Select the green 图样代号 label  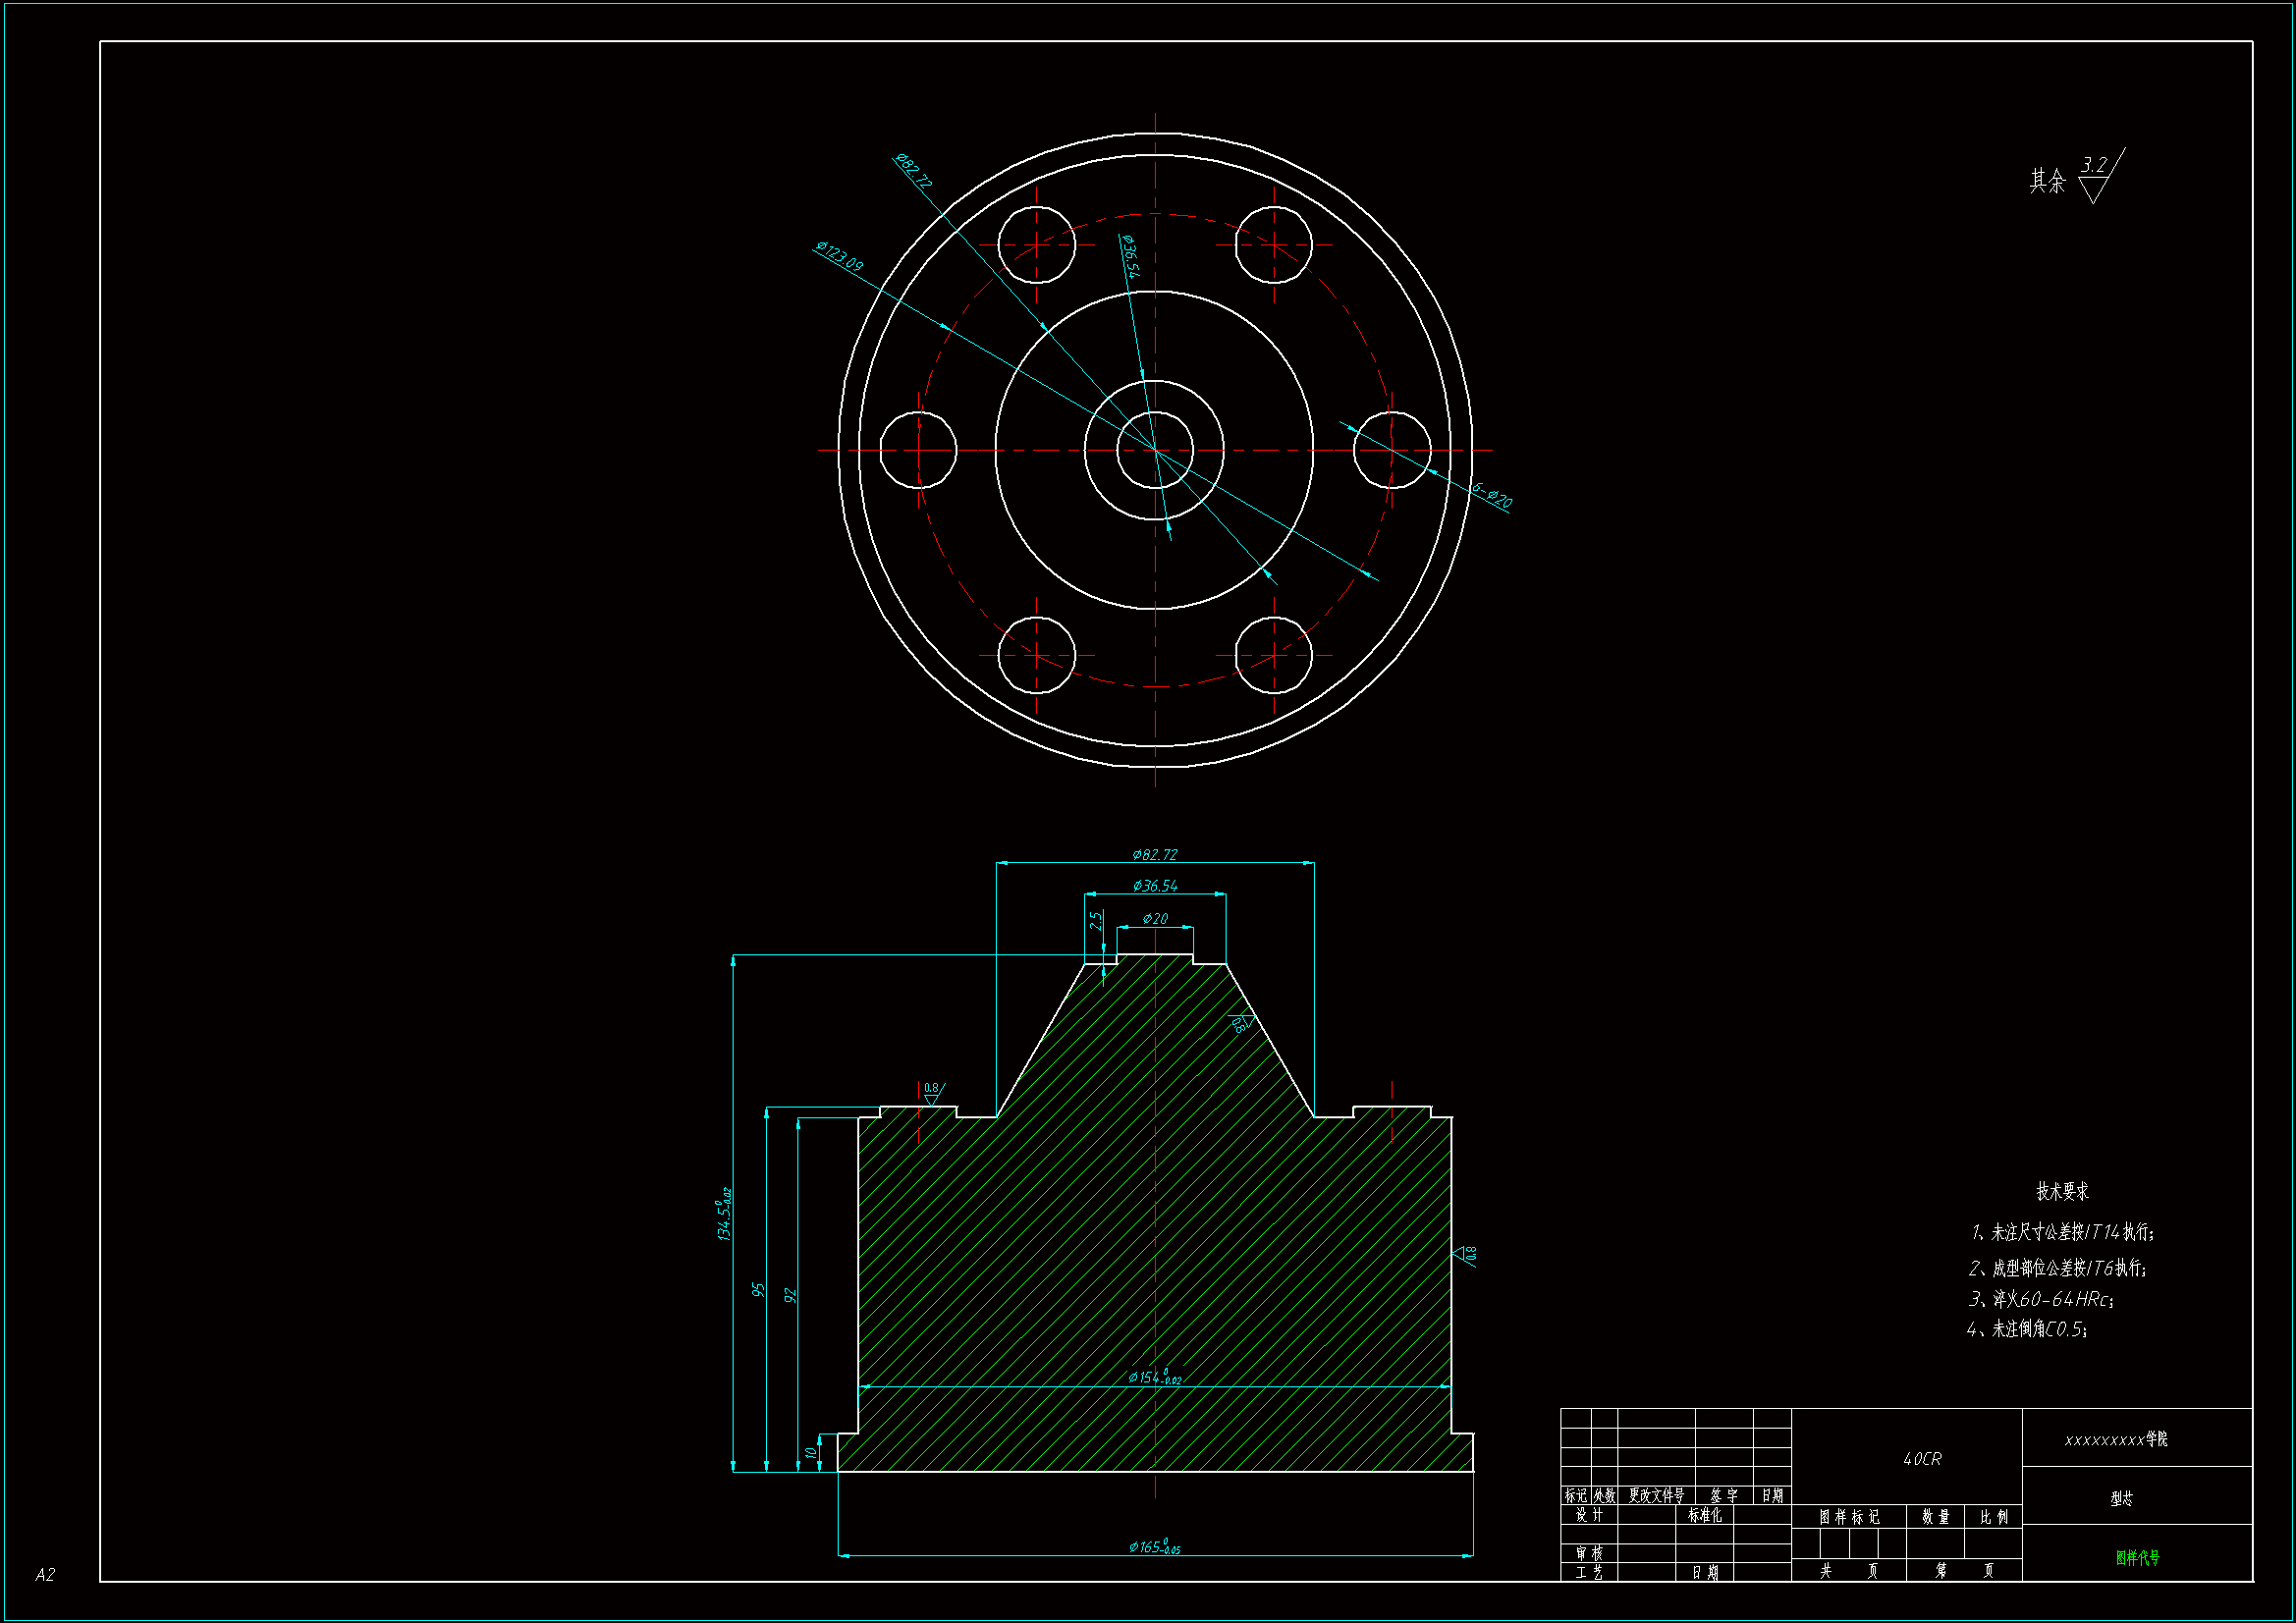pyautogui.click(x=2137, y=1557)
